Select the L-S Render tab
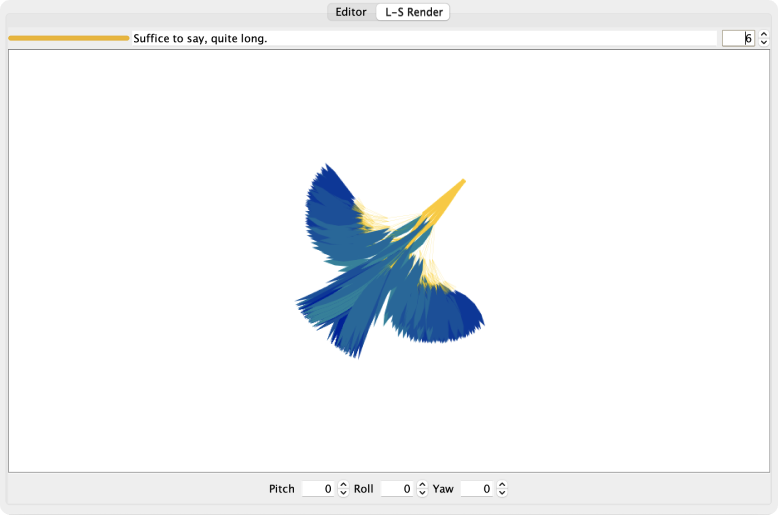The height and width of the screenshot is (515, 778). (x=413, y=12)
